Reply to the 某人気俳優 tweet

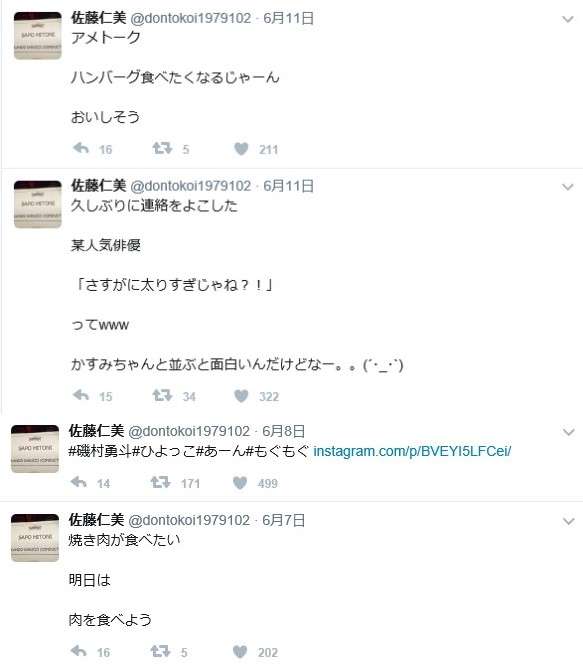(x=81, y=396)
